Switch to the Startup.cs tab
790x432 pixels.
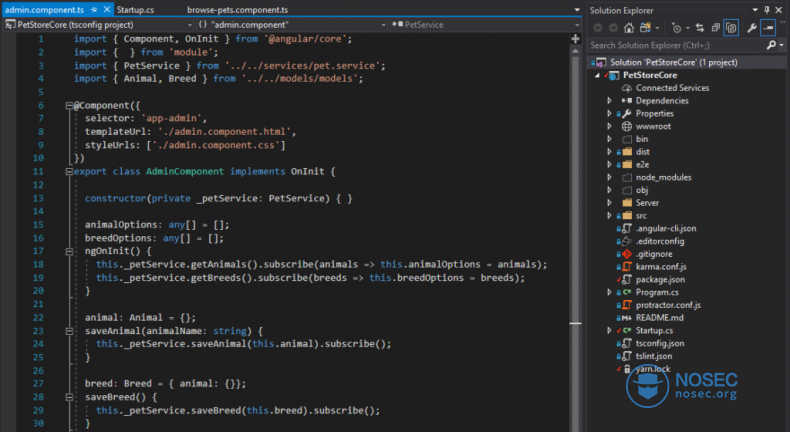click(136, 10)
